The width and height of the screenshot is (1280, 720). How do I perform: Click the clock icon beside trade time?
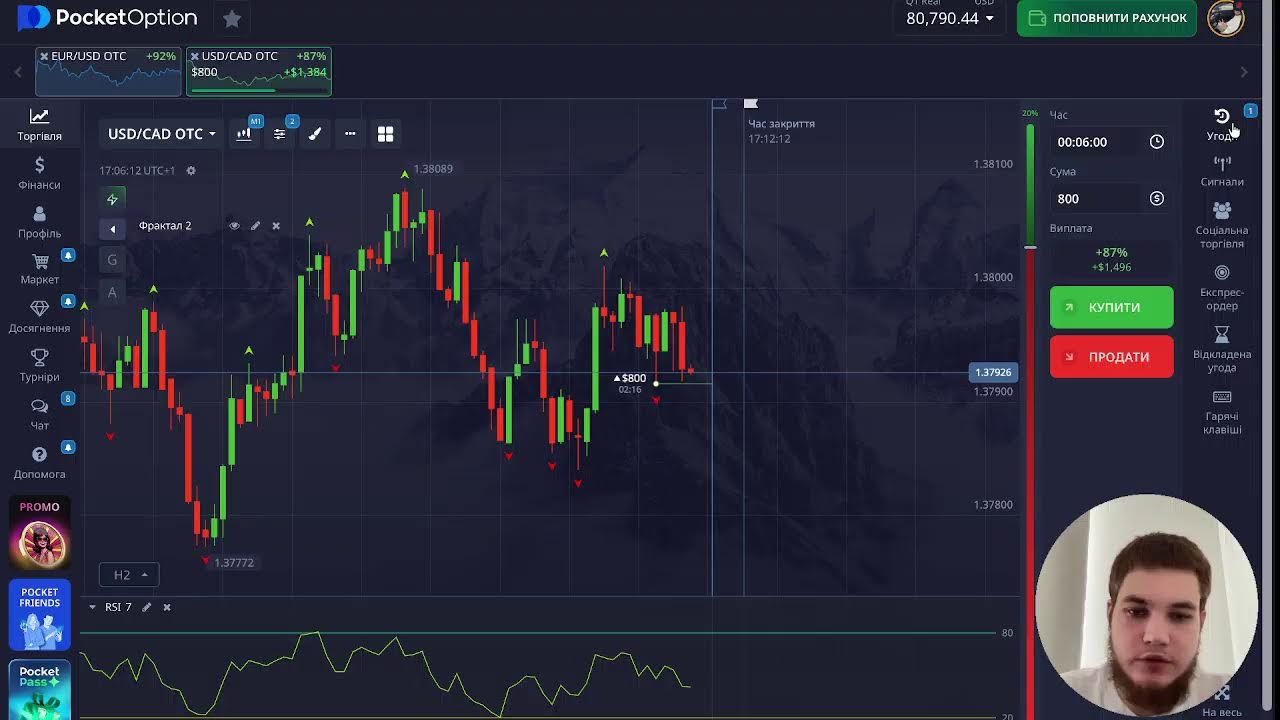[1157, 142]
